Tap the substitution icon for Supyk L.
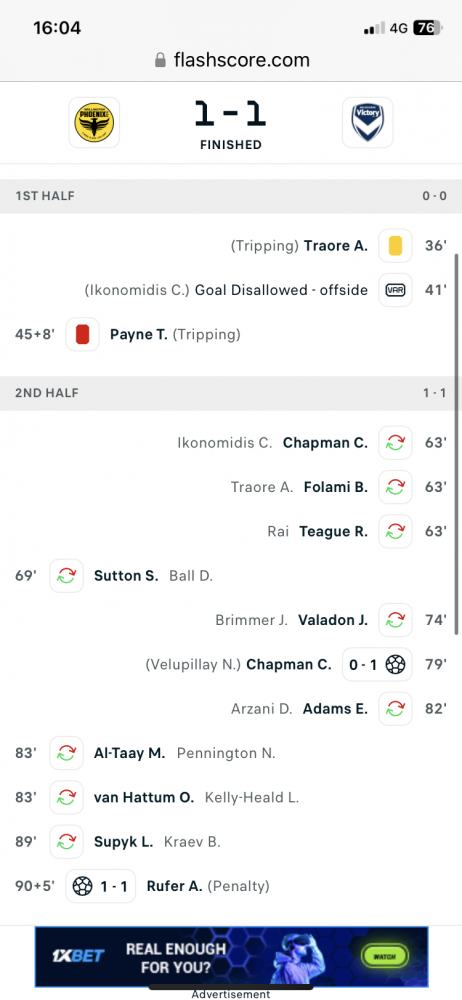 coord(66,842)
